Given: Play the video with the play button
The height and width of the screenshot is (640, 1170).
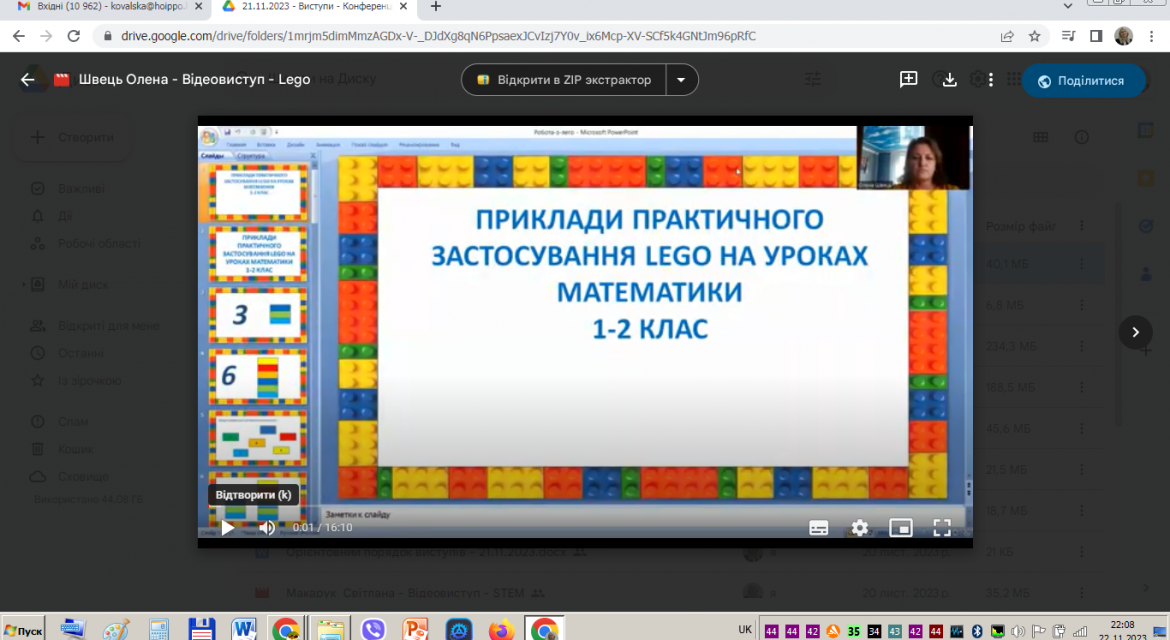Looking at the screenshot, I should [x=228, y=527].
